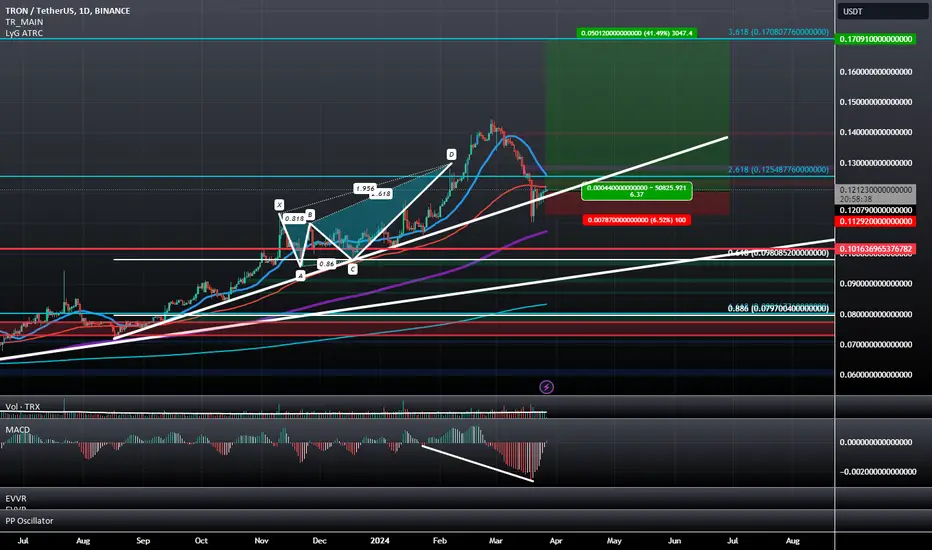This screenshot has width=932, height=550.
Task: Click the Apr label on time axis
Action: coord(556,540)
